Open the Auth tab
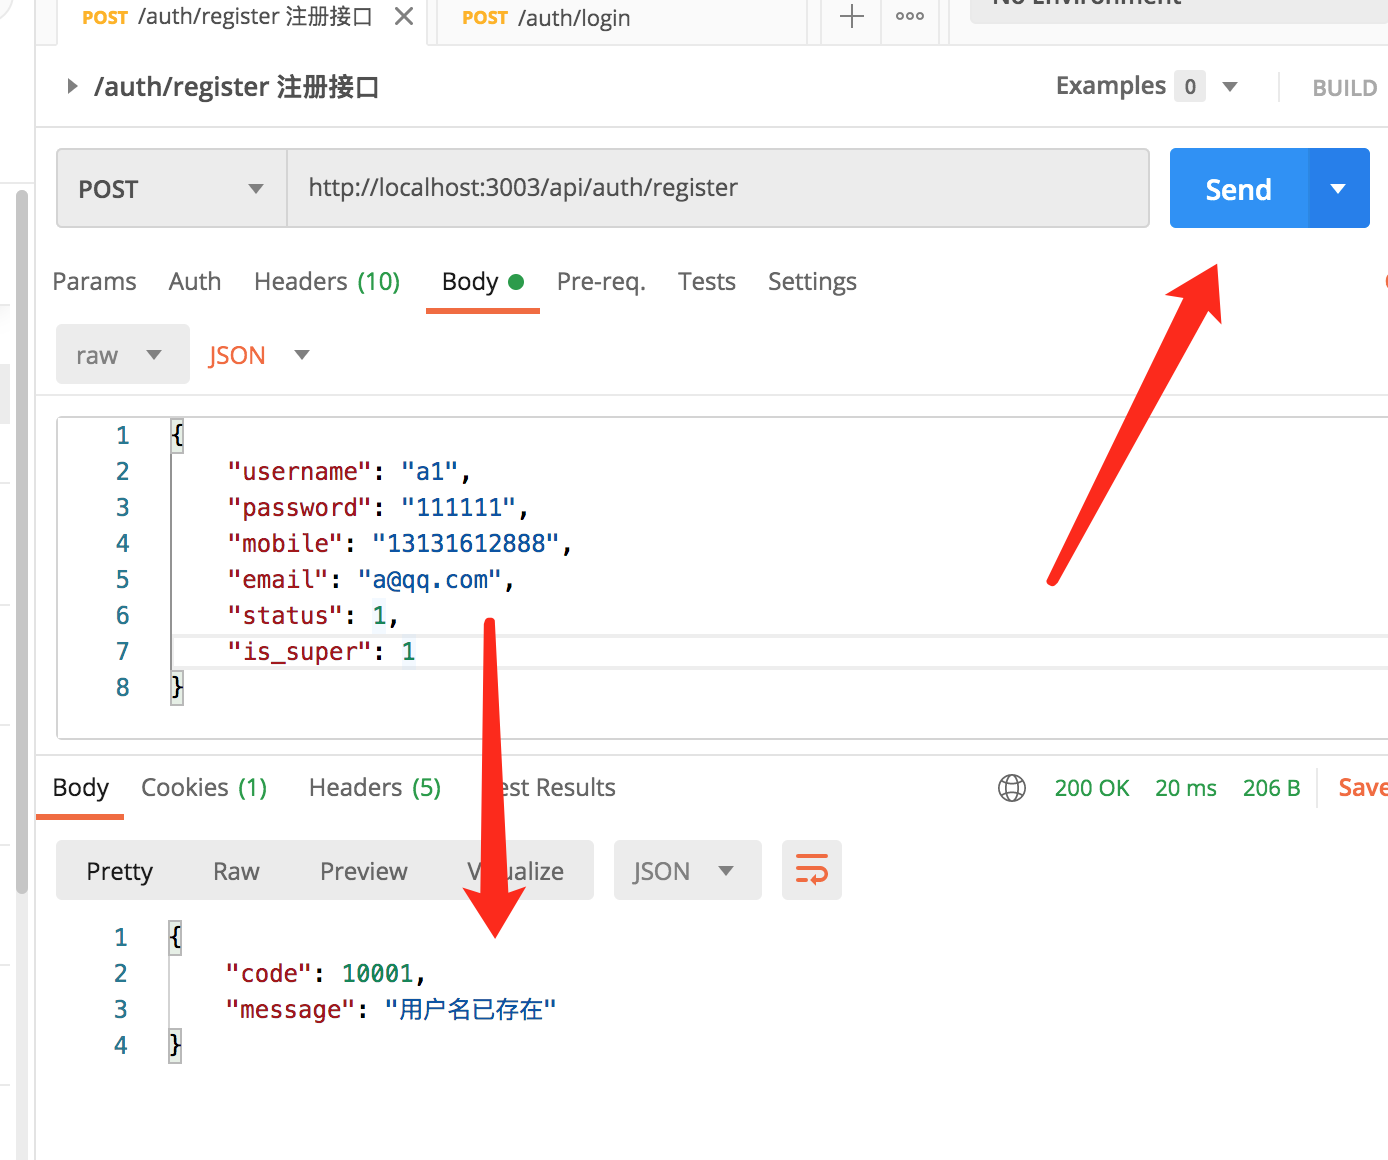 195,282
